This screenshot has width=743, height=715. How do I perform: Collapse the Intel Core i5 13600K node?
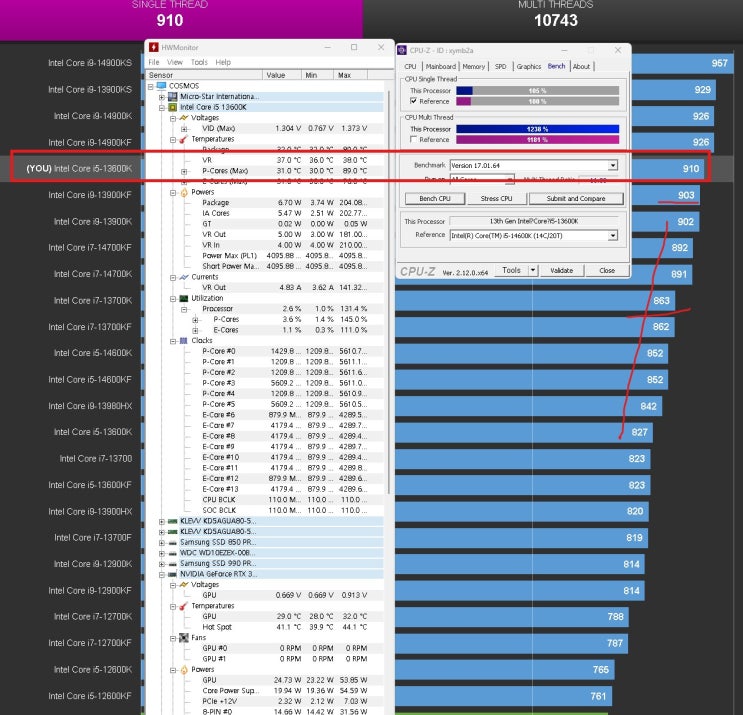(x=162, y=108)
